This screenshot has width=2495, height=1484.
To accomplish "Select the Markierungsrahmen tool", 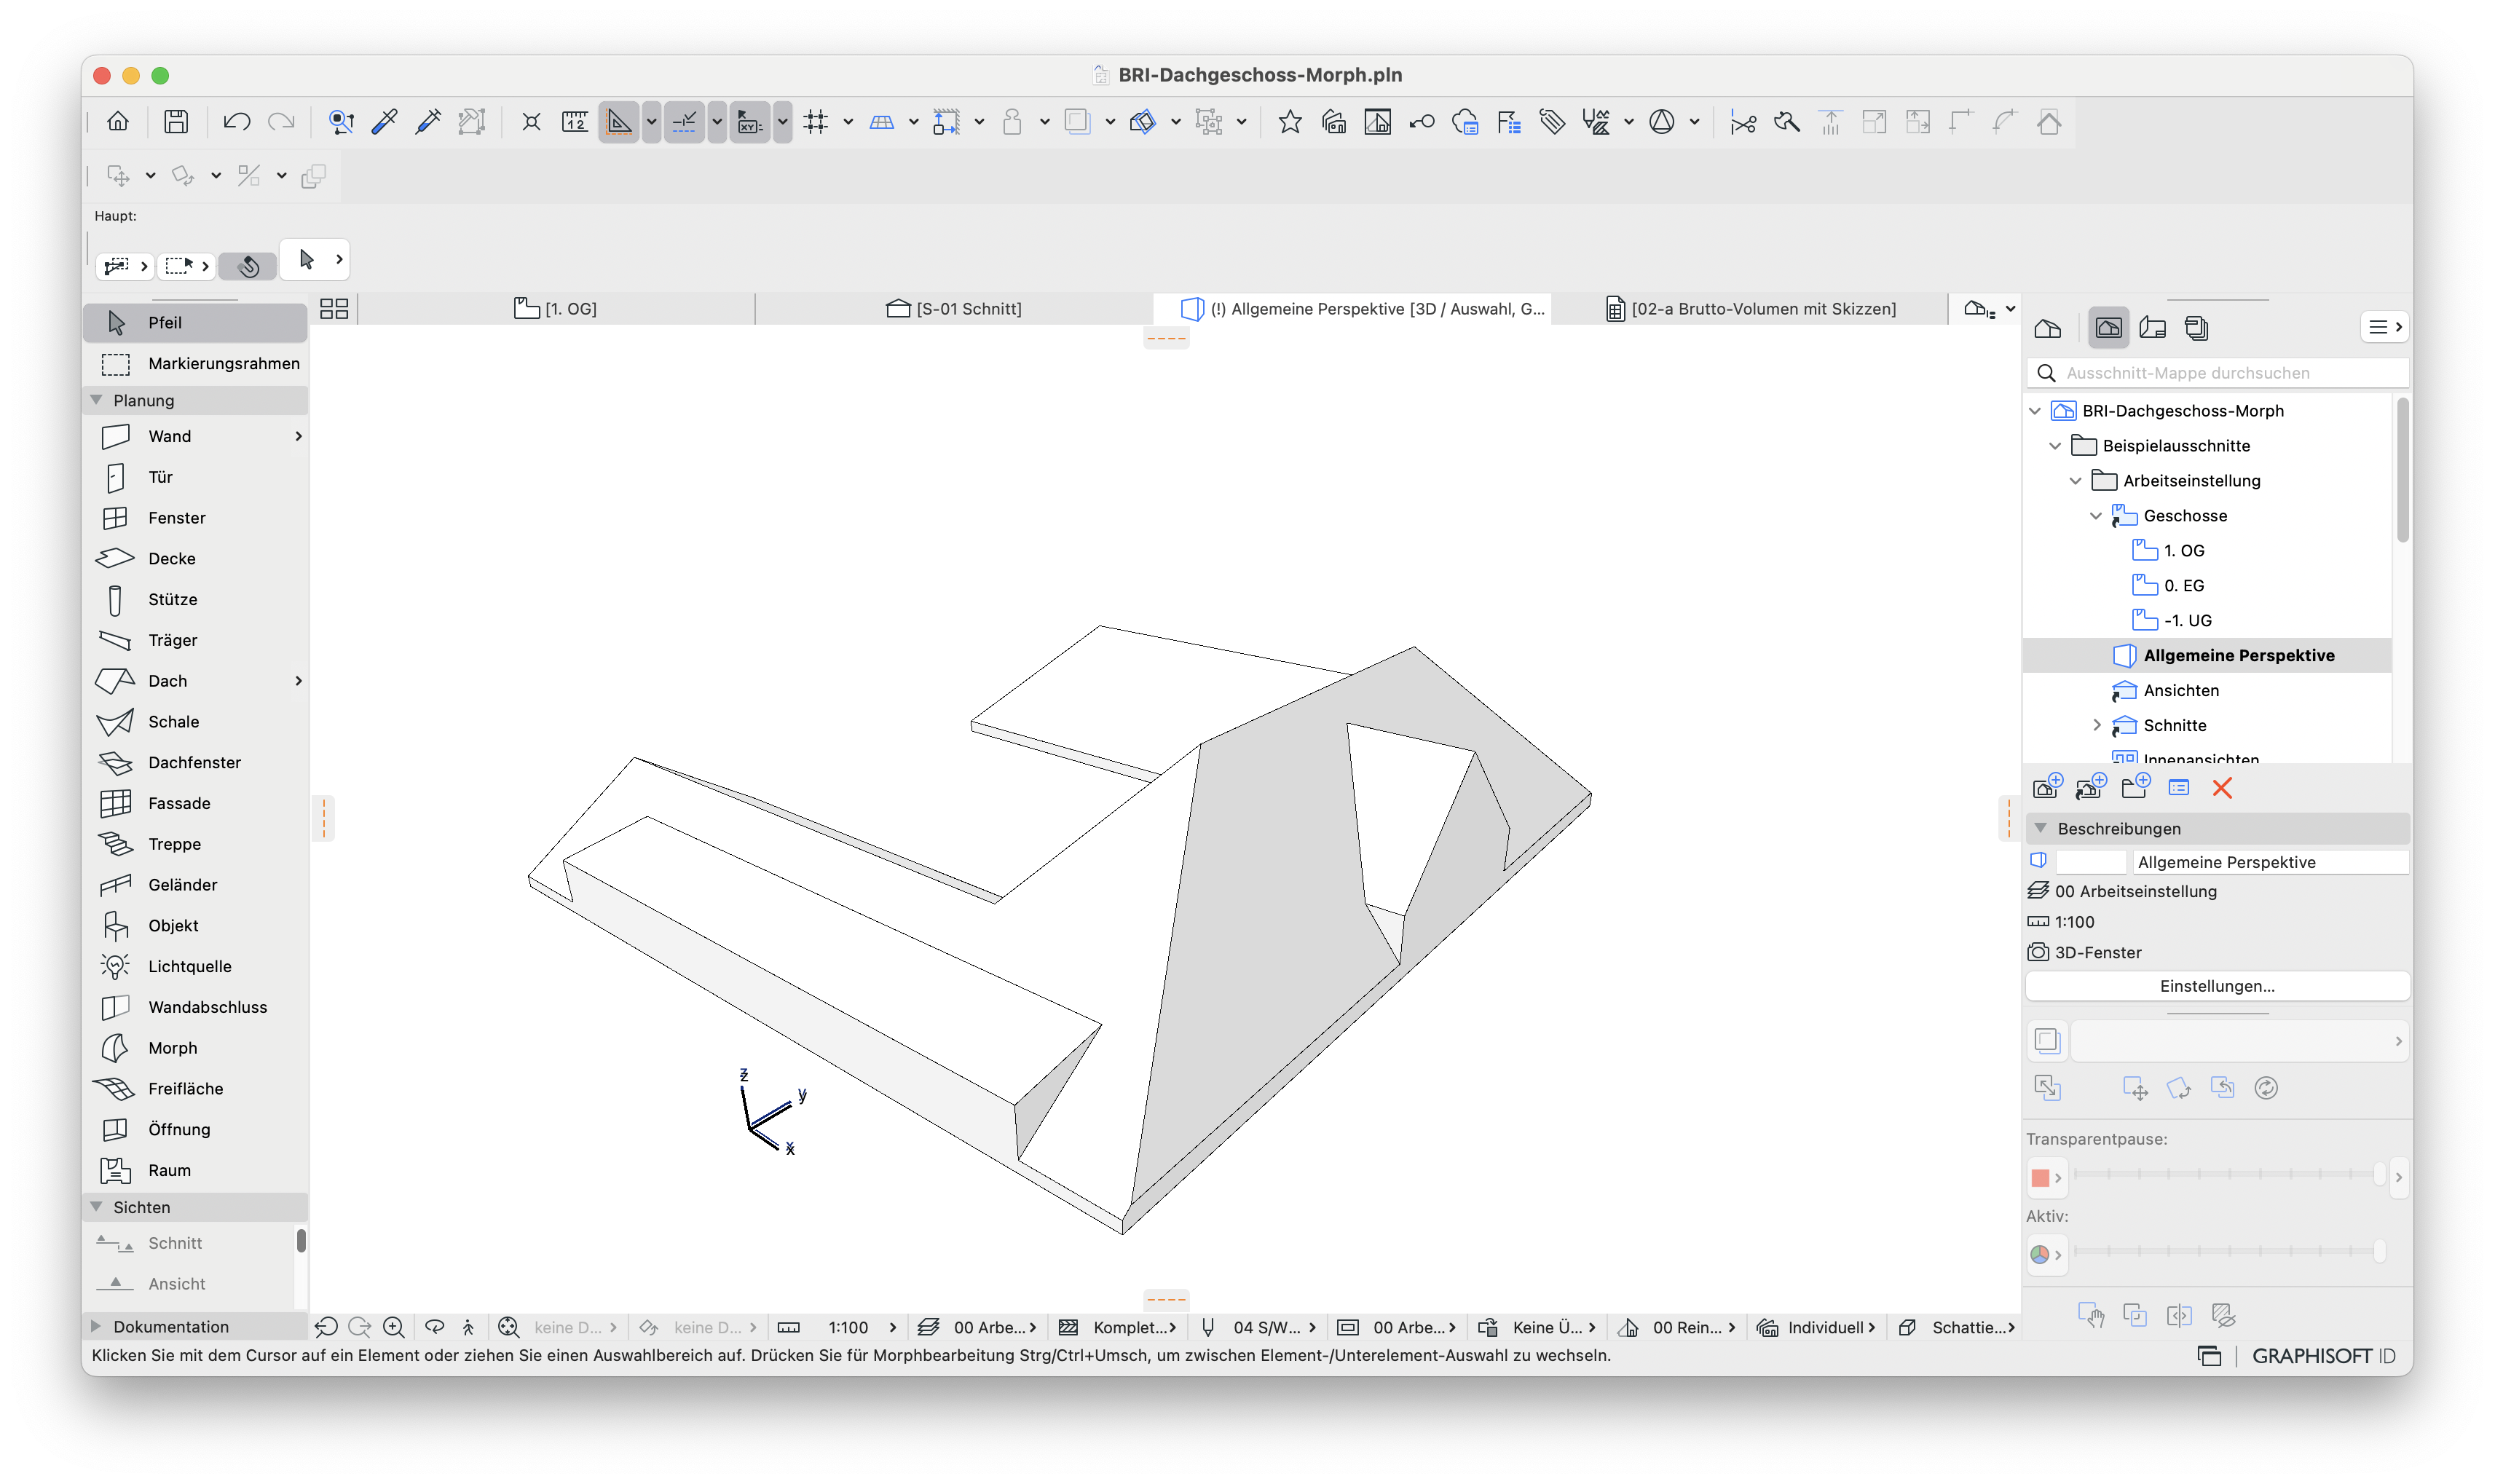I will [x=195, y=363].
